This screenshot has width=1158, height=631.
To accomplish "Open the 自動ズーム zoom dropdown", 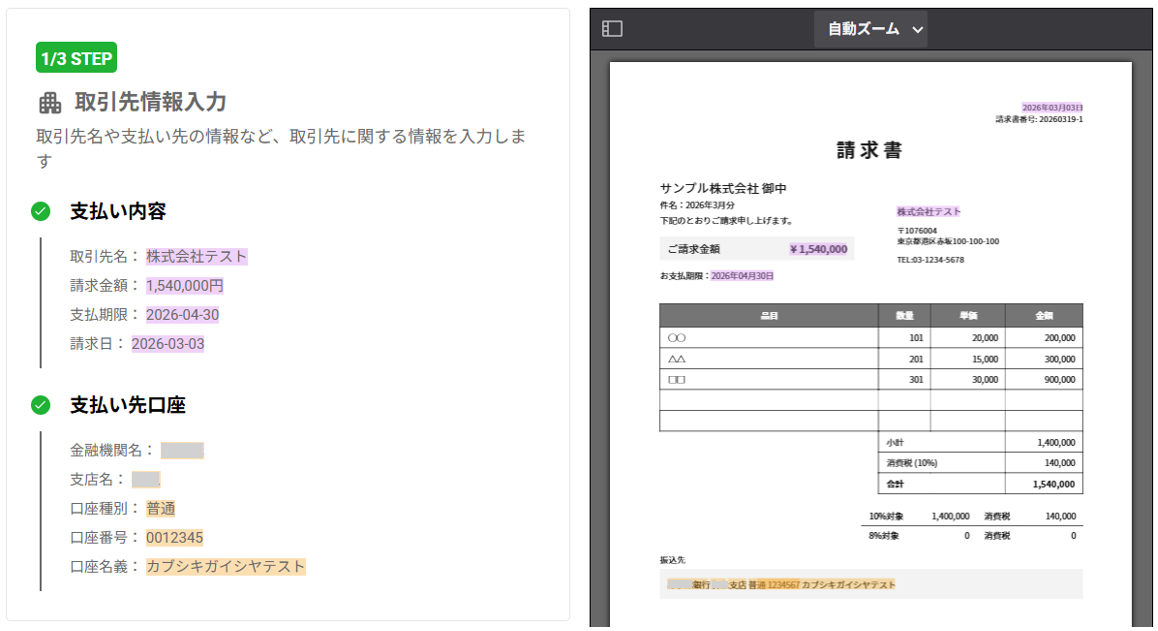I will [x=871, y=29].
